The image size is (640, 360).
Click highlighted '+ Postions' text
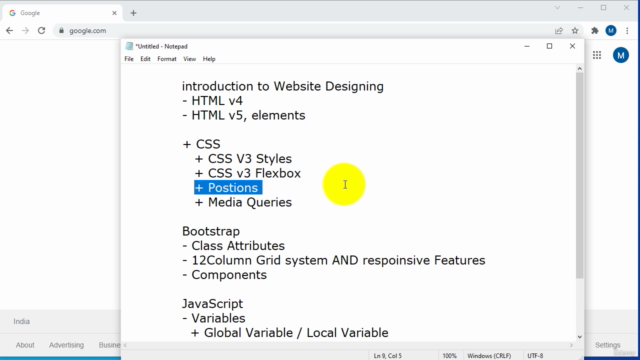(228, 188)
